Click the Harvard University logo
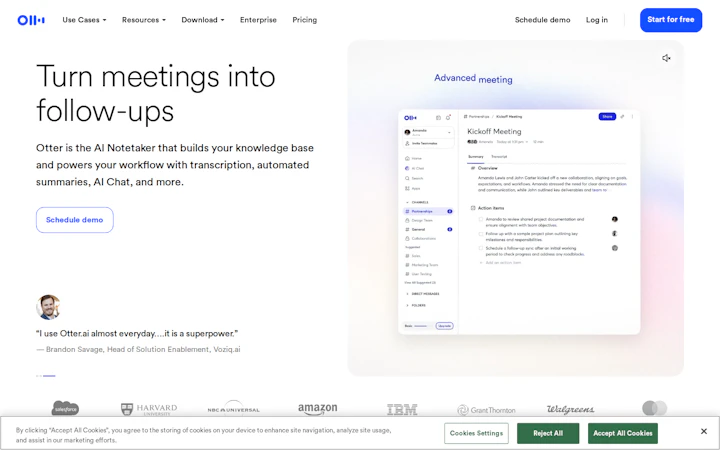This screenshot has width=720, height=450. pyautogui.click(x=149, y=409)
